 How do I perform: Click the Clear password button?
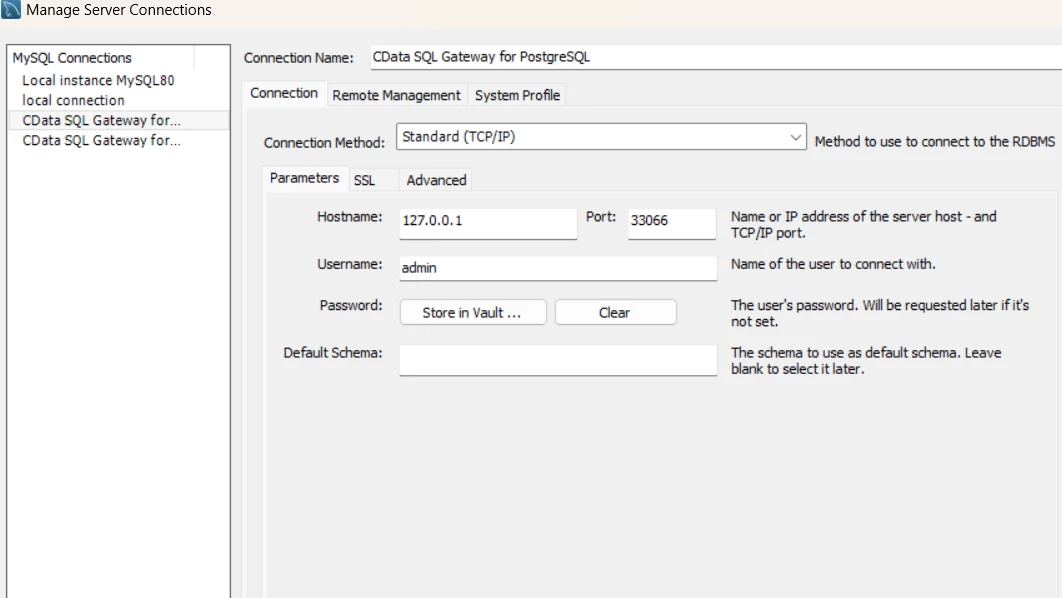pos(615,312)
